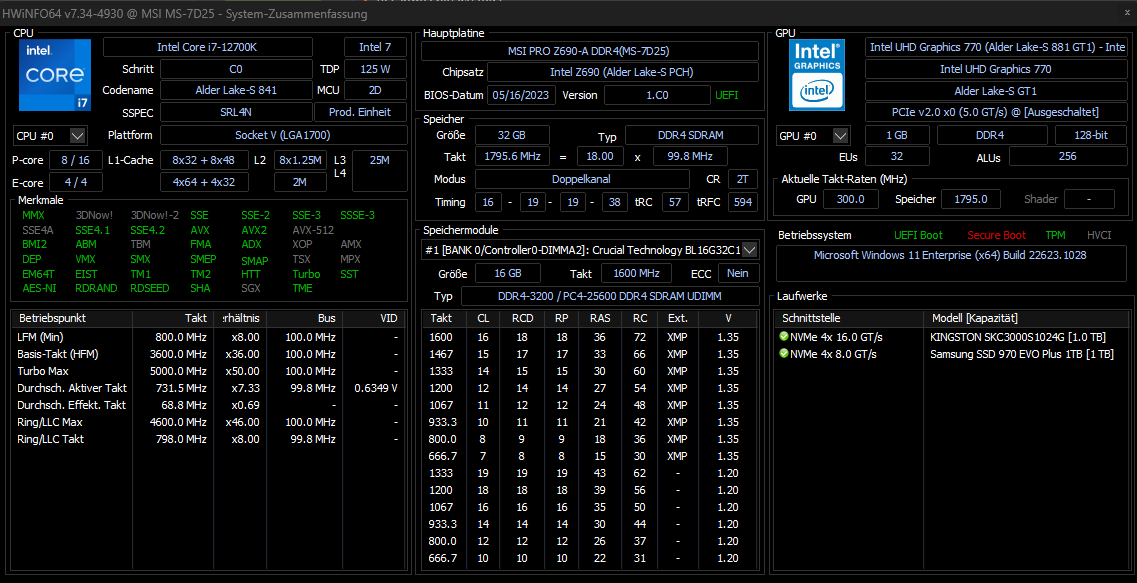The image size is (1137, 583).
Task: Click the VID column header in CPU table
Action: 374,318
